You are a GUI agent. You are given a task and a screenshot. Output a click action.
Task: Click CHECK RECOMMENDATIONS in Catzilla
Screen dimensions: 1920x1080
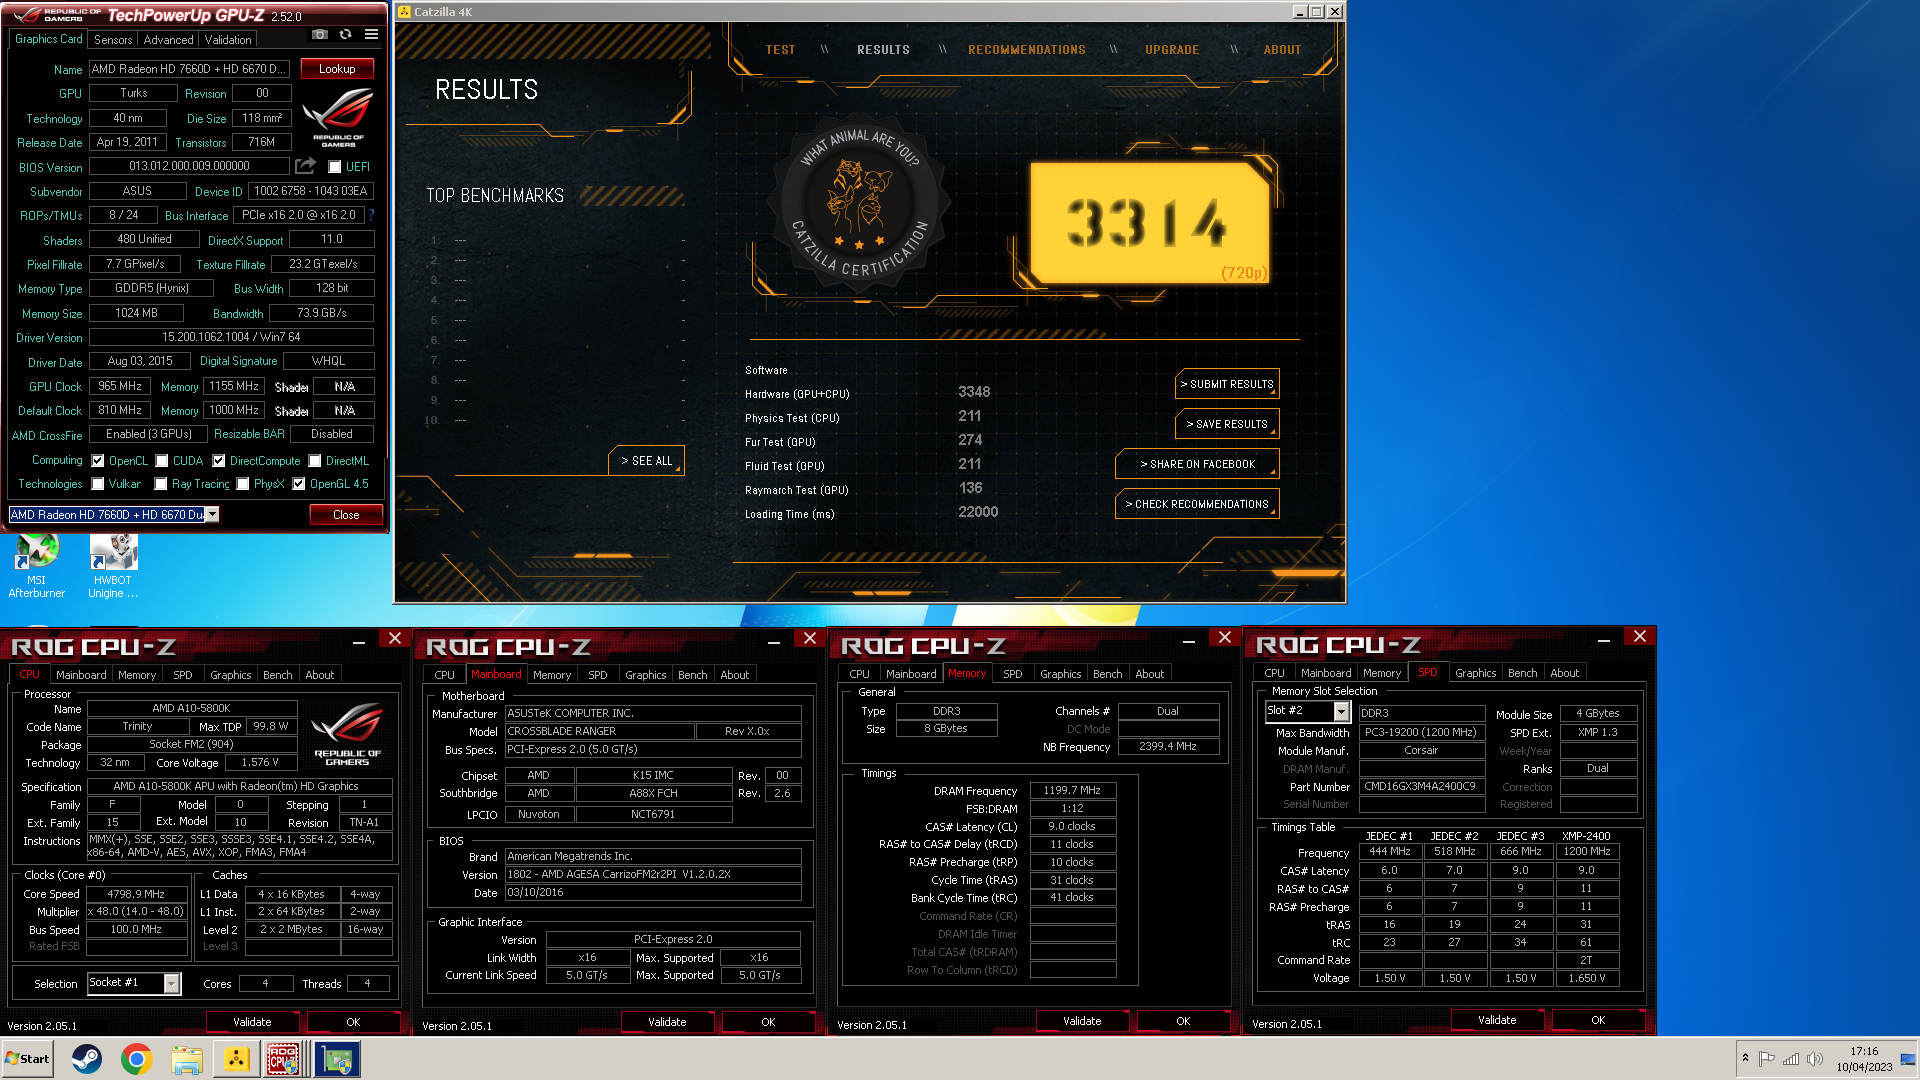1197,504
